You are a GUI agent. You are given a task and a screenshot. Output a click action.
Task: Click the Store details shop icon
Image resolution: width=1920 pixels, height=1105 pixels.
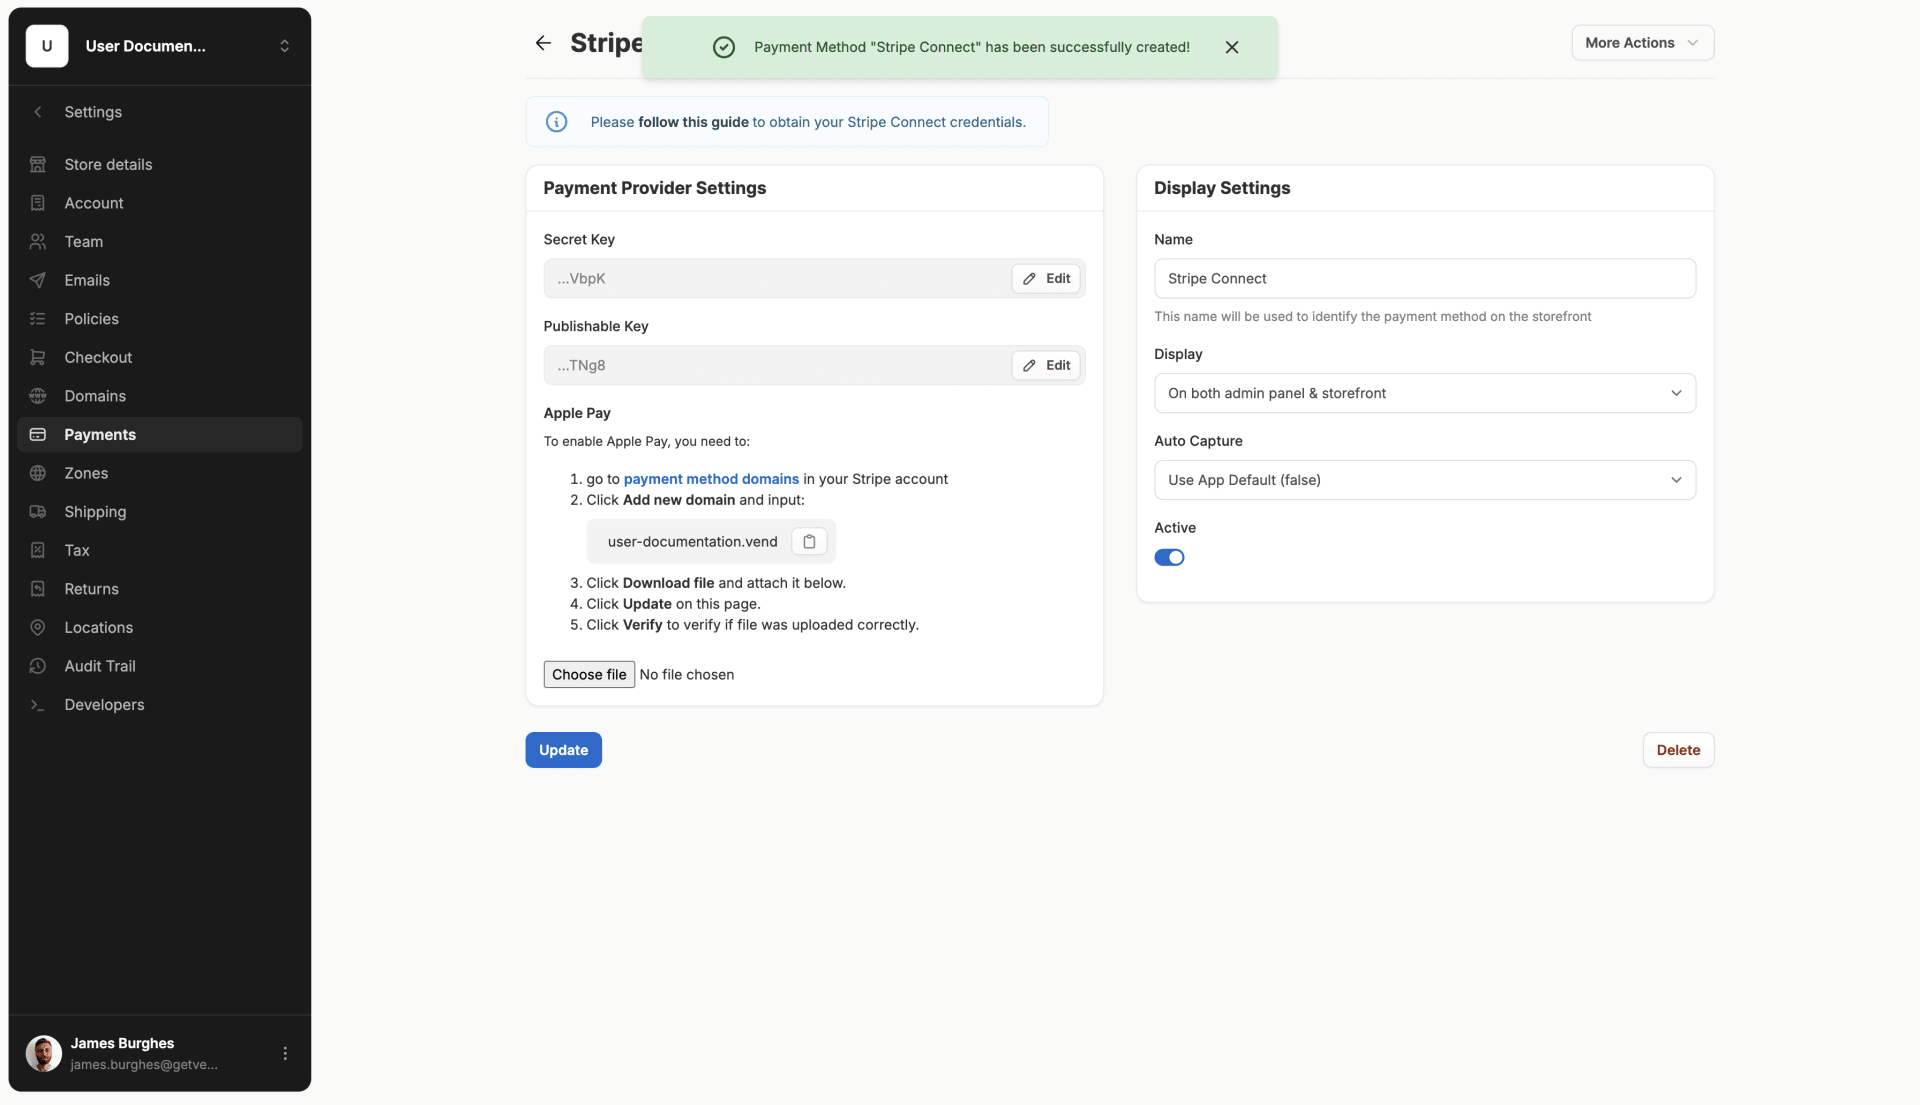pos(38,164)
